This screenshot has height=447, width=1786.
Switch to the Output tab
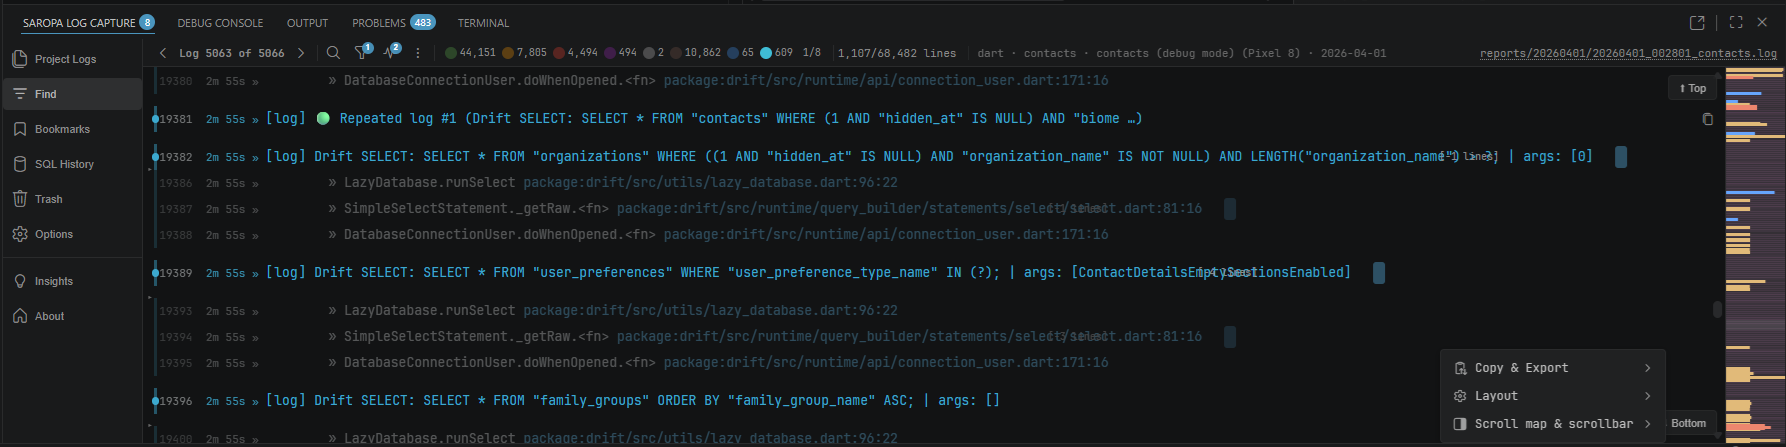[x=307, y=23]
